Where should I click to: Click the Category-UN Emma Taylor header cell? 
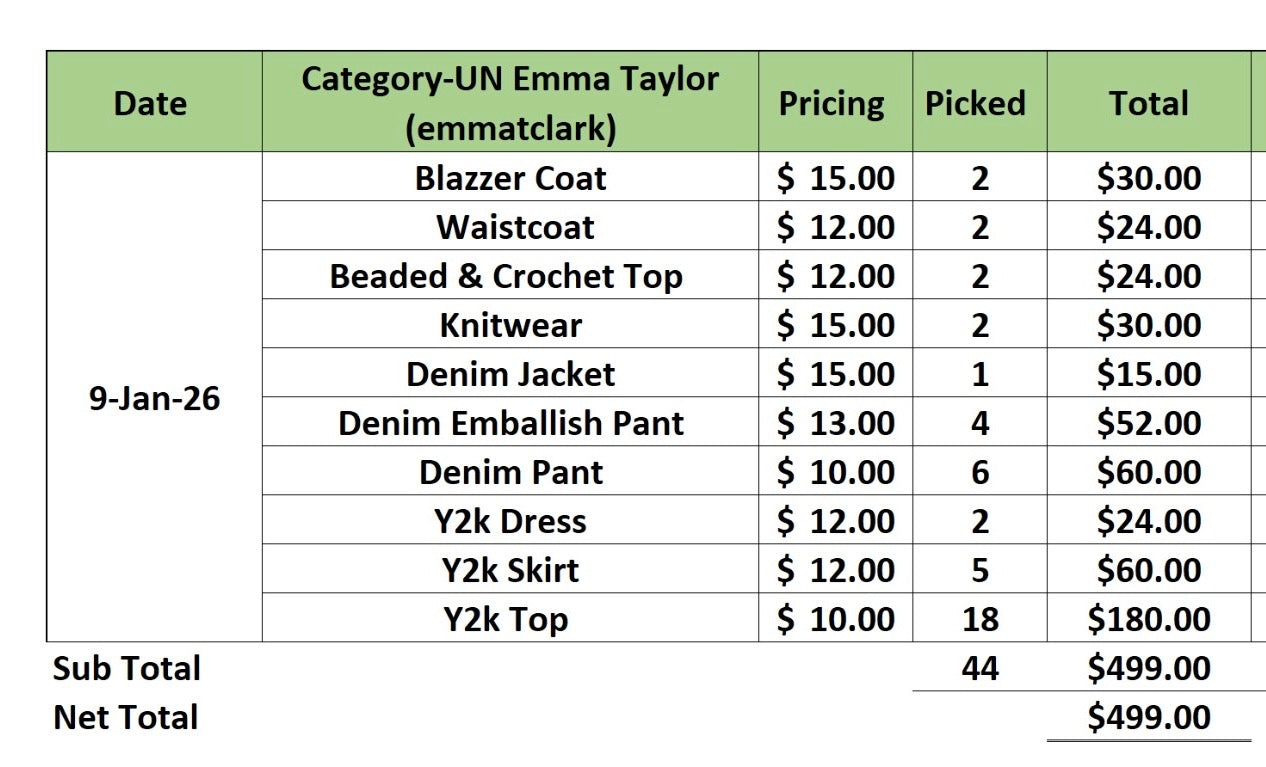510,102
